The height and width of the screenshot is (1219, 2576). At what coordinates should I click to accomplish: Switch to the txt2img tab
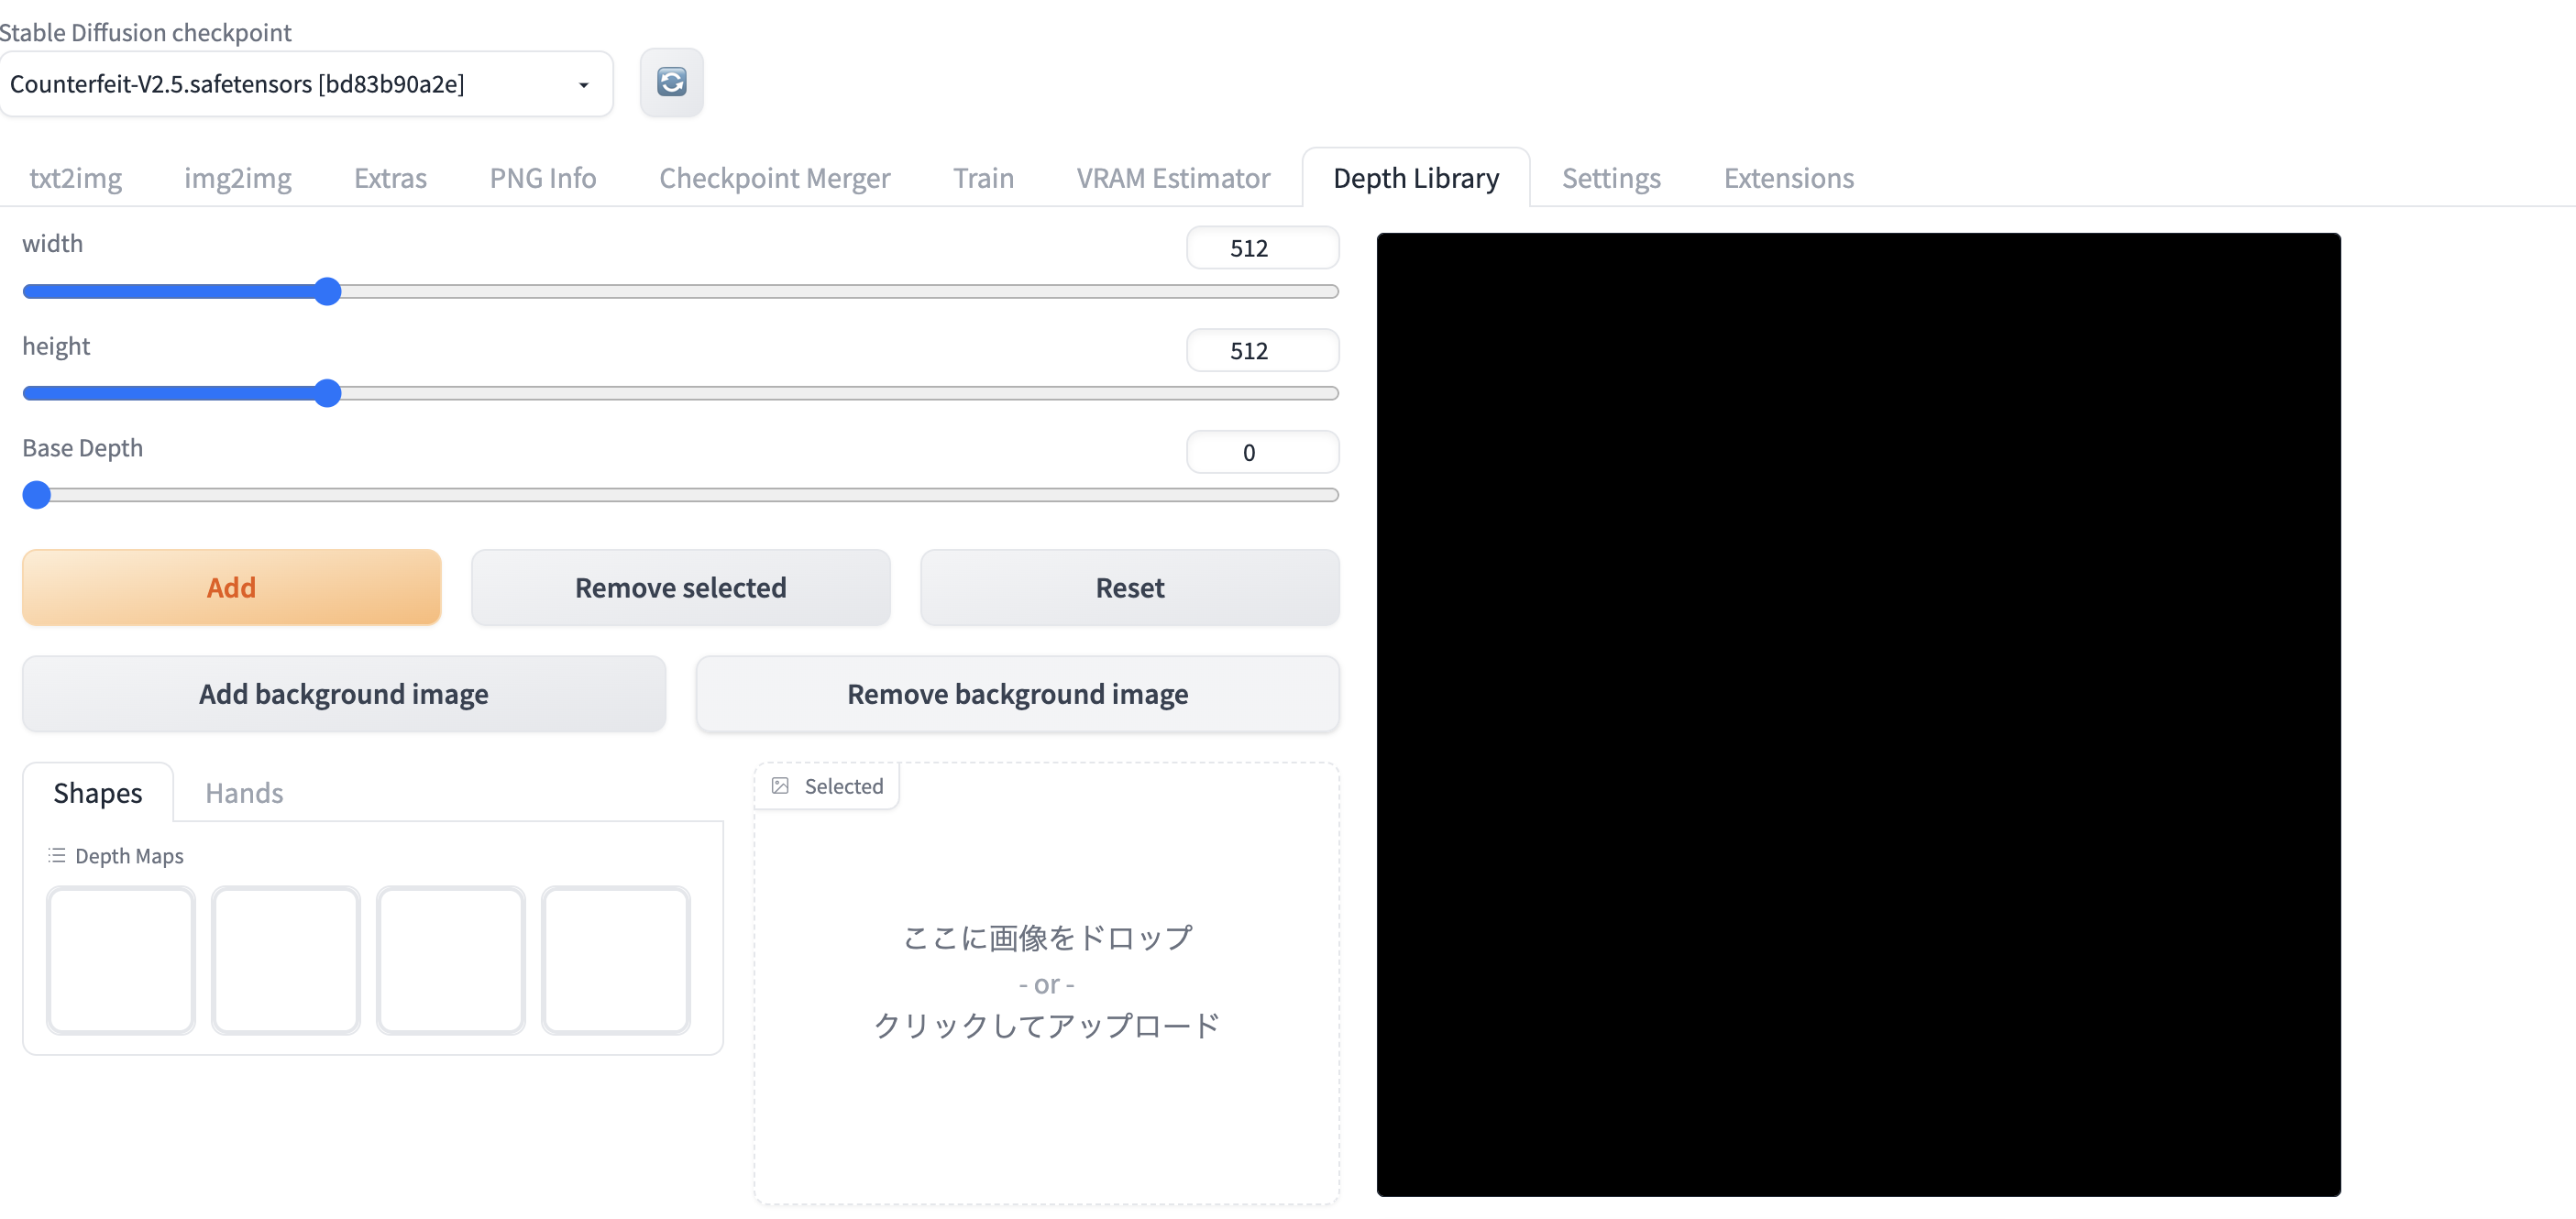[x=75, y=177]
